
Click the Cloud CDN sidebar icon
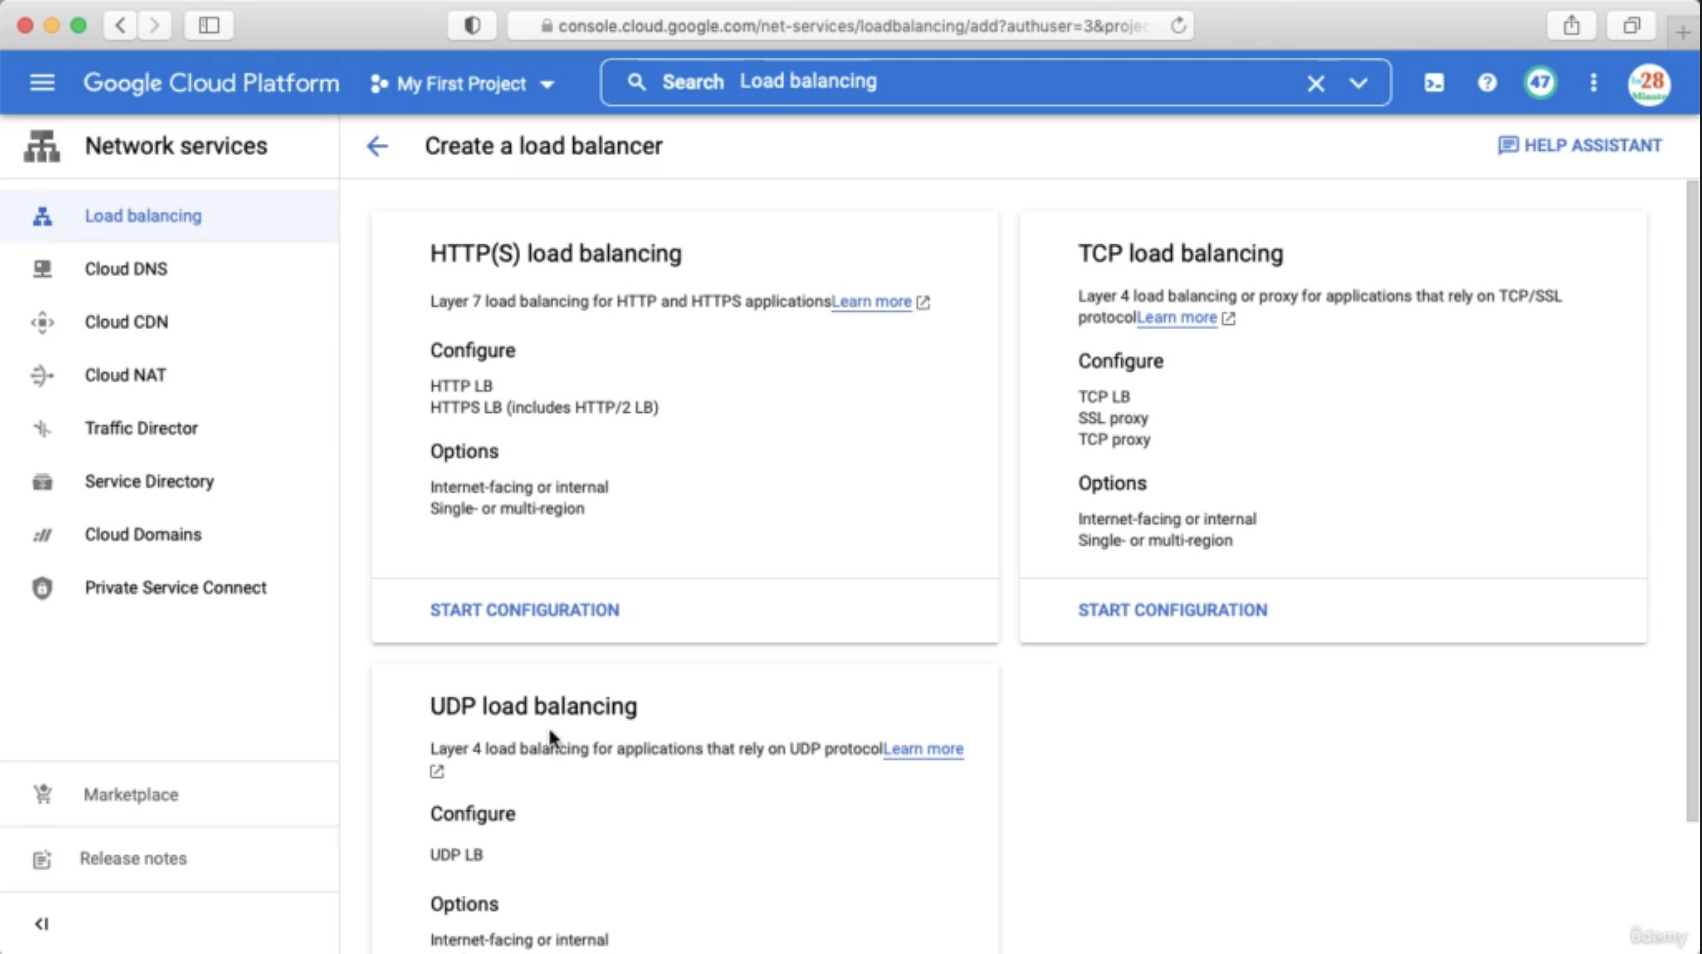(42, 322)
